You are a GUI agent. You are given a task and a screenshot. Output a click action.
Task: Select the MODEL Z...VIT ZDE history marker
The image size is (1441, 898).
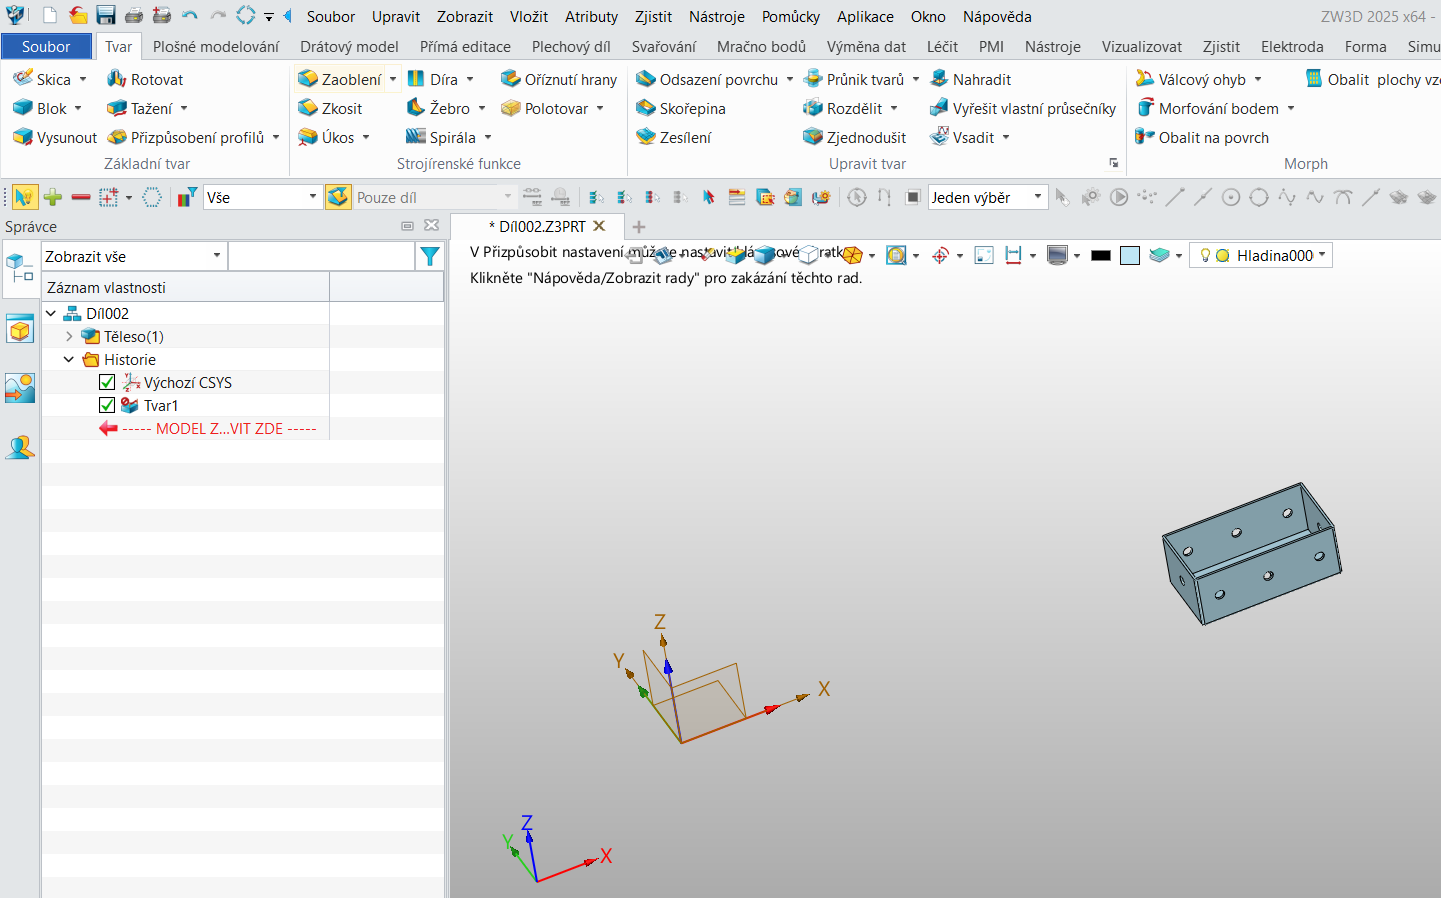pos(208,428)
